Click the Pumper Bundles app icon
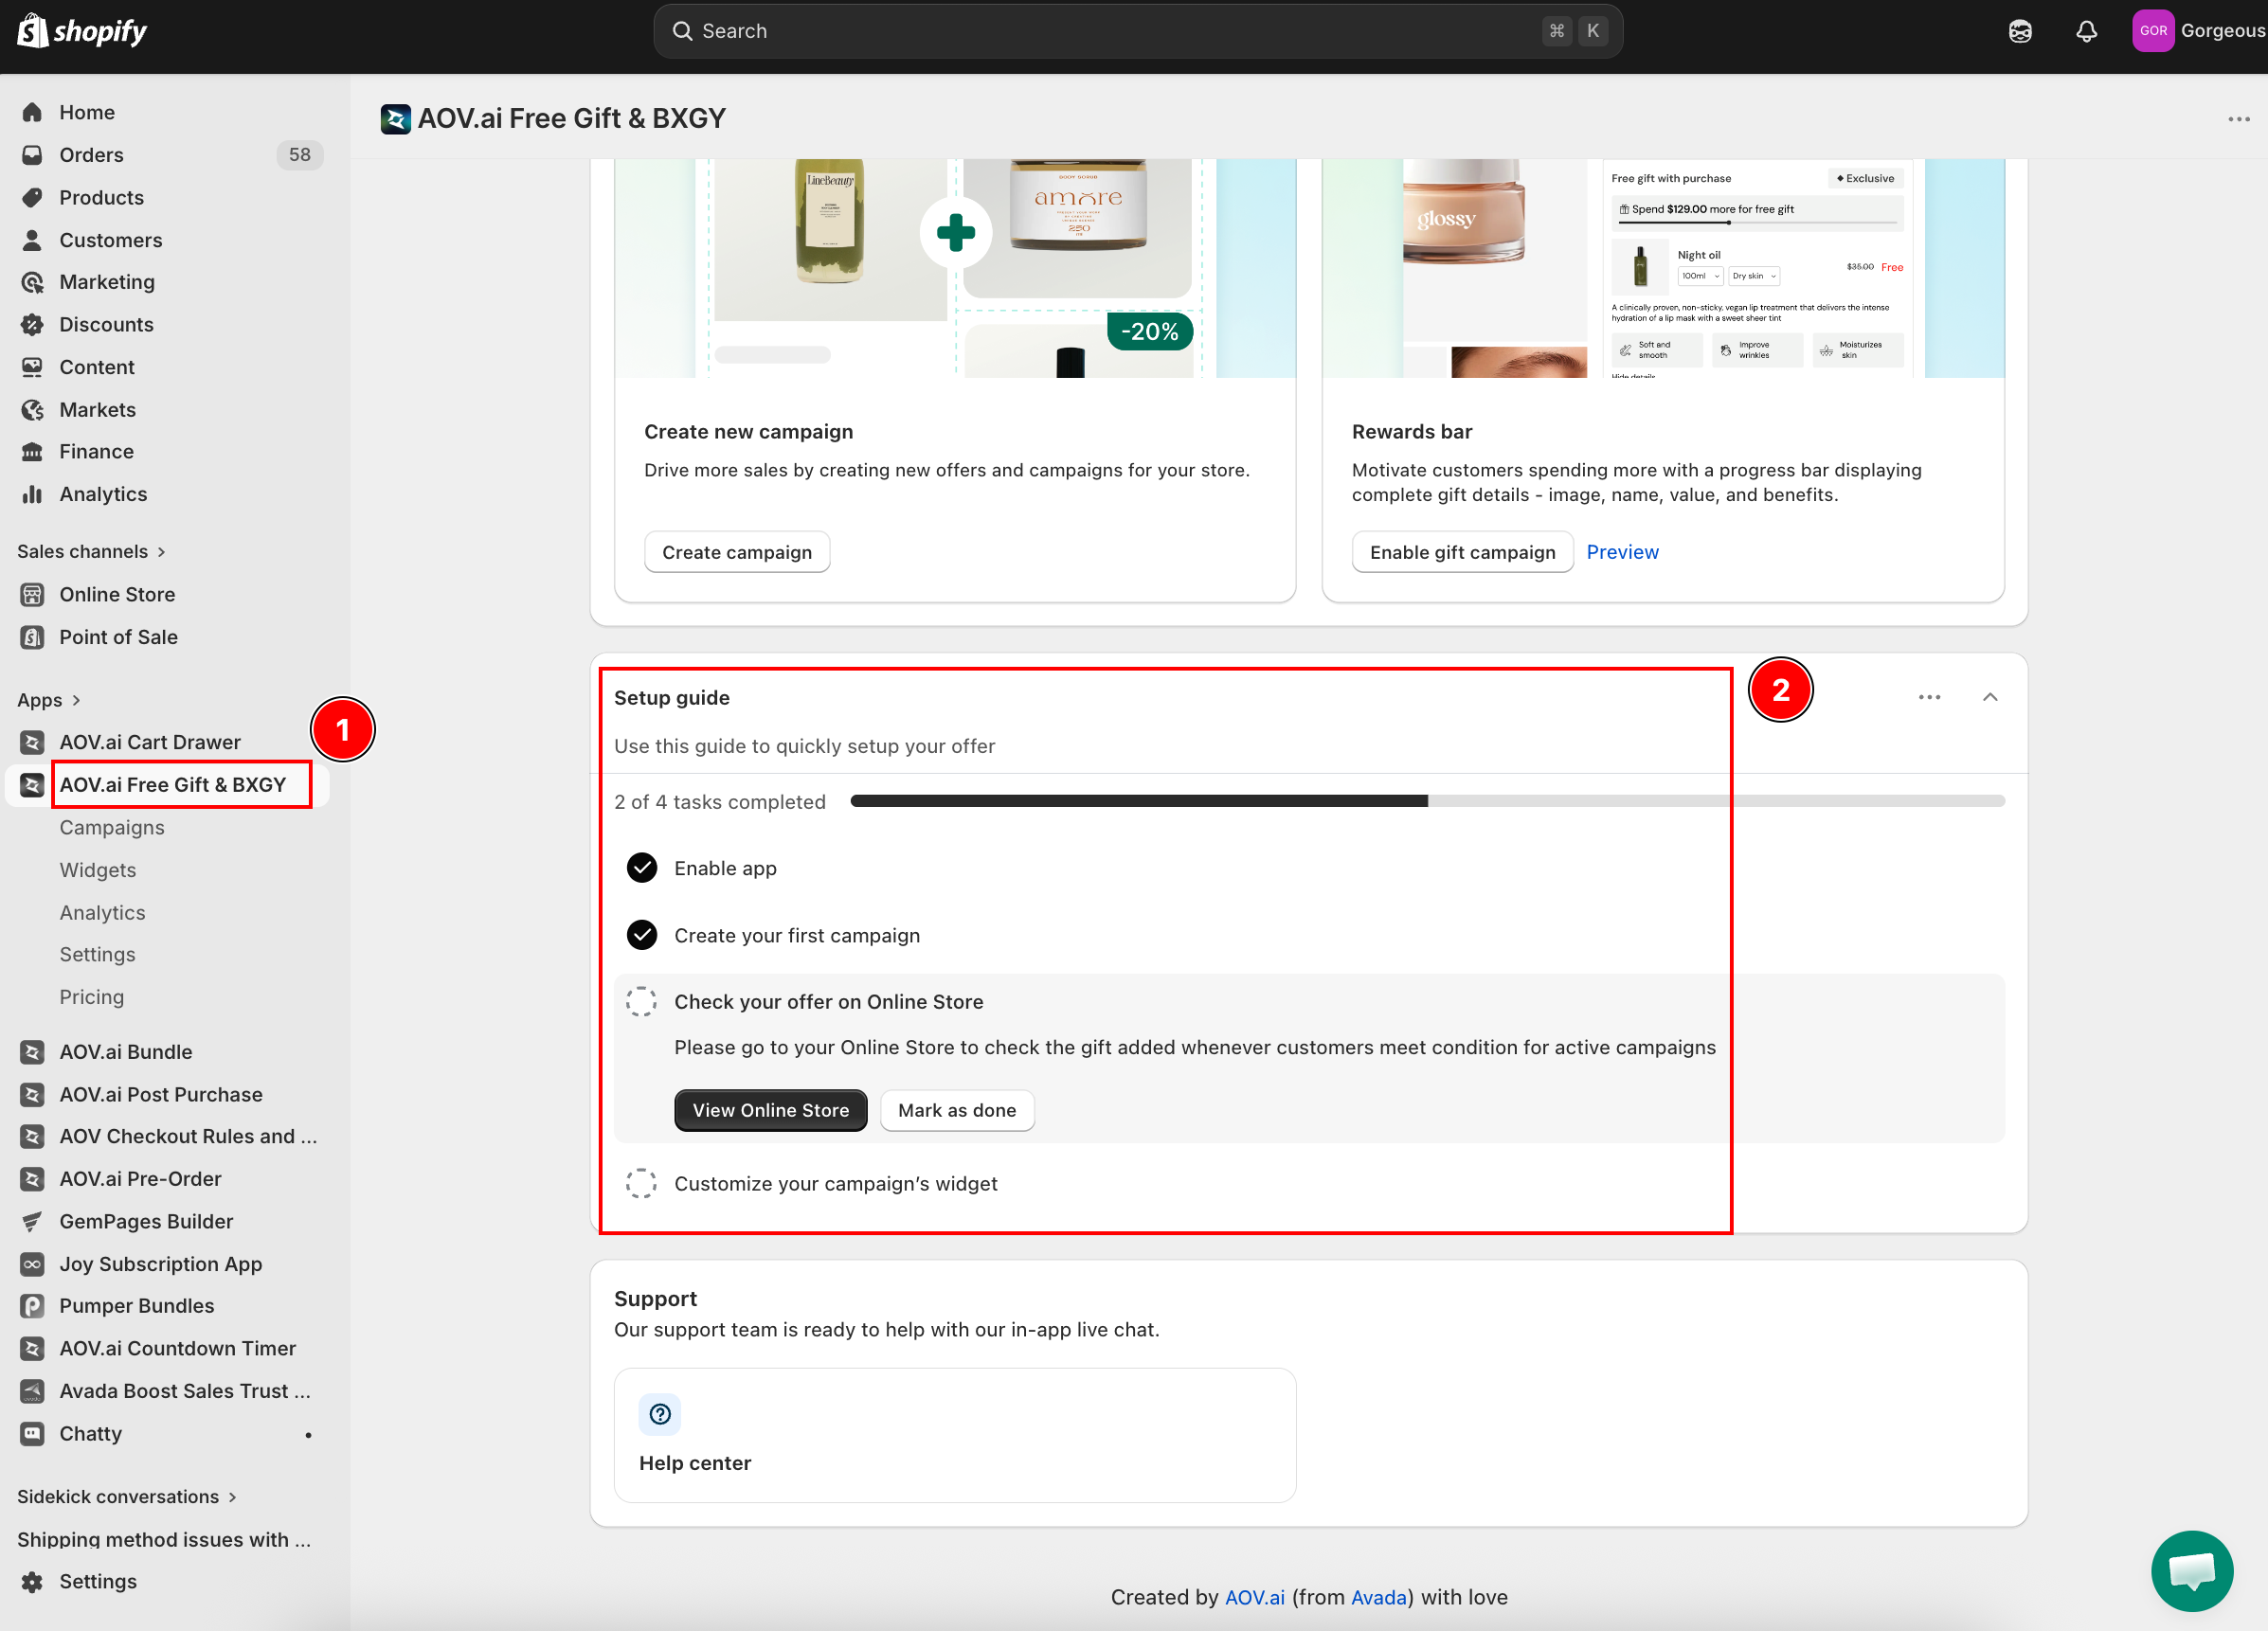The height and width of the screenshot is (1631, 2268). coord(32,1306)
